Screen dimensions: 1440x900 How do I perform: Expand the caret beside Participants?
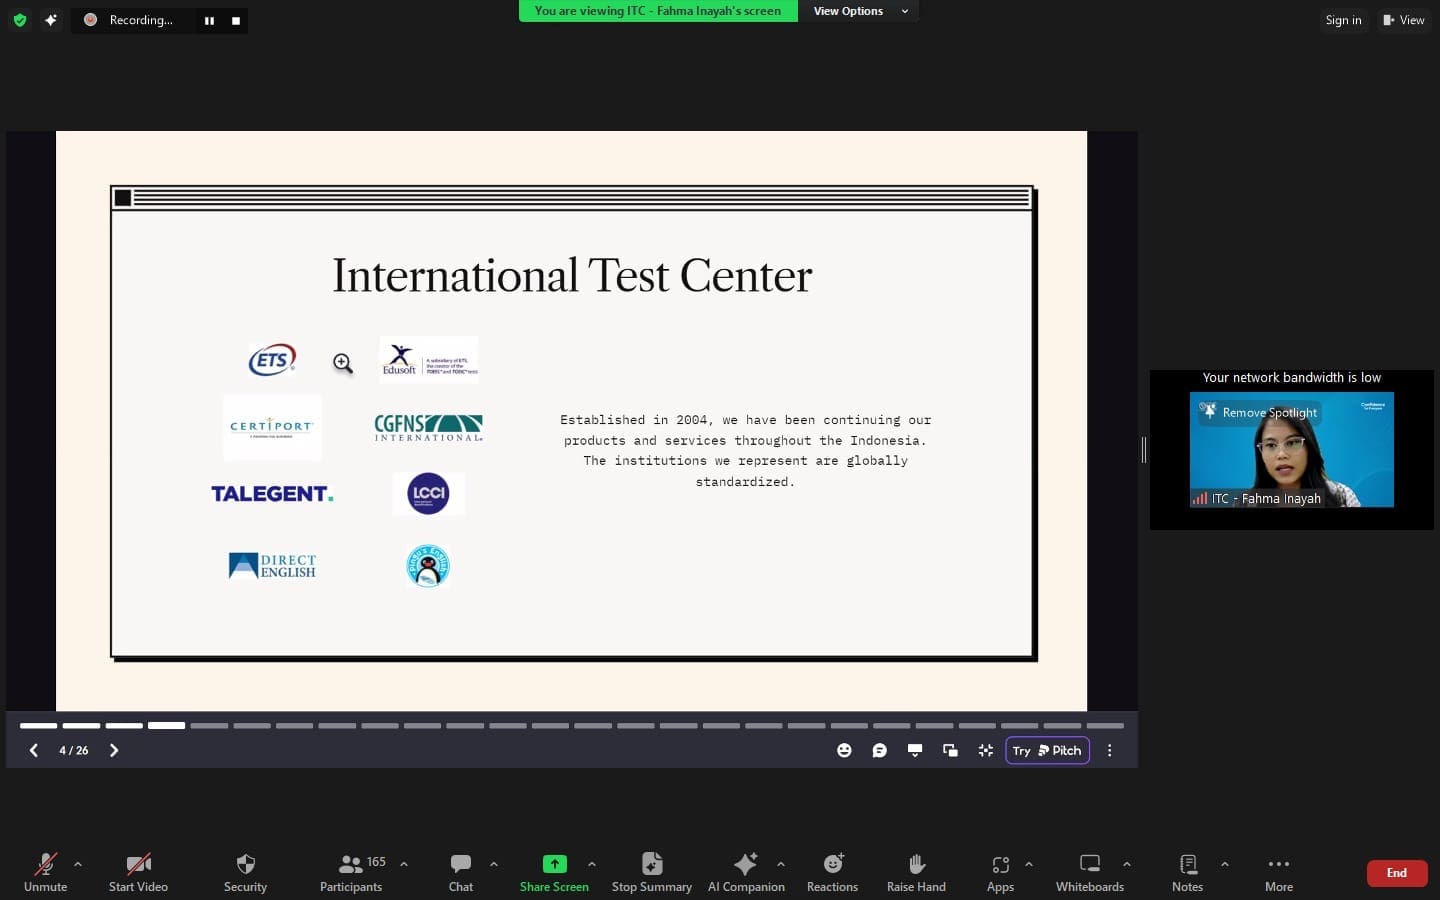click(x=404, y=864)
